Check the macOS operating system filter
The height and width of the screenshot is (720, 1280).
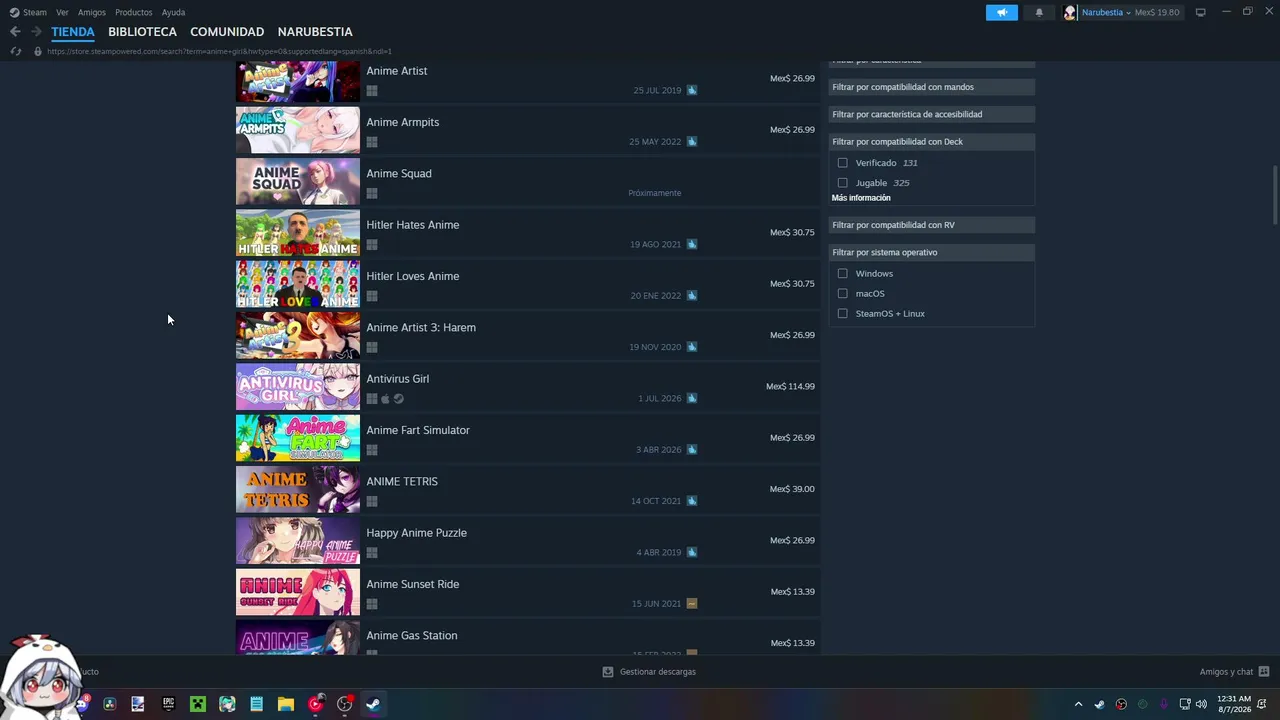(x=843, y=294)
